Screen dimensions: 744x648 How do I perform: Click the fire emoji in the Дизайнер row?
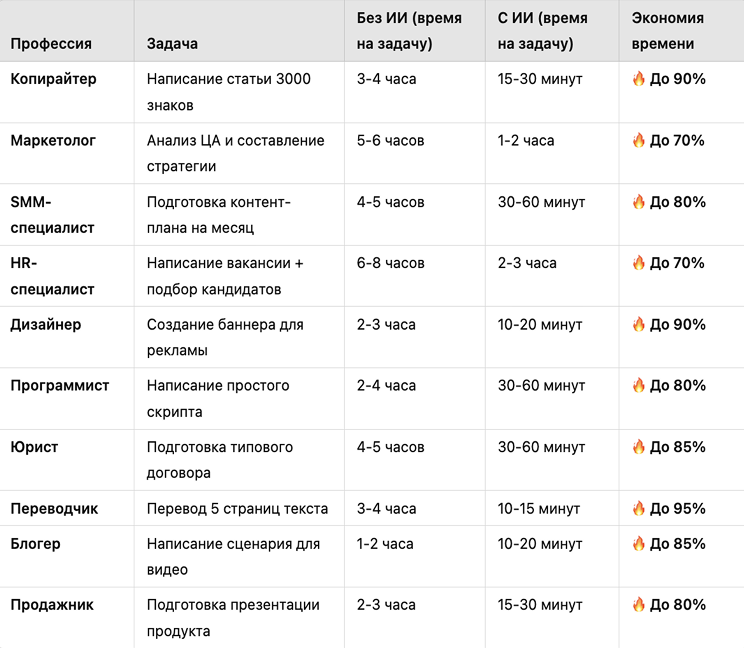pos(638,324)
